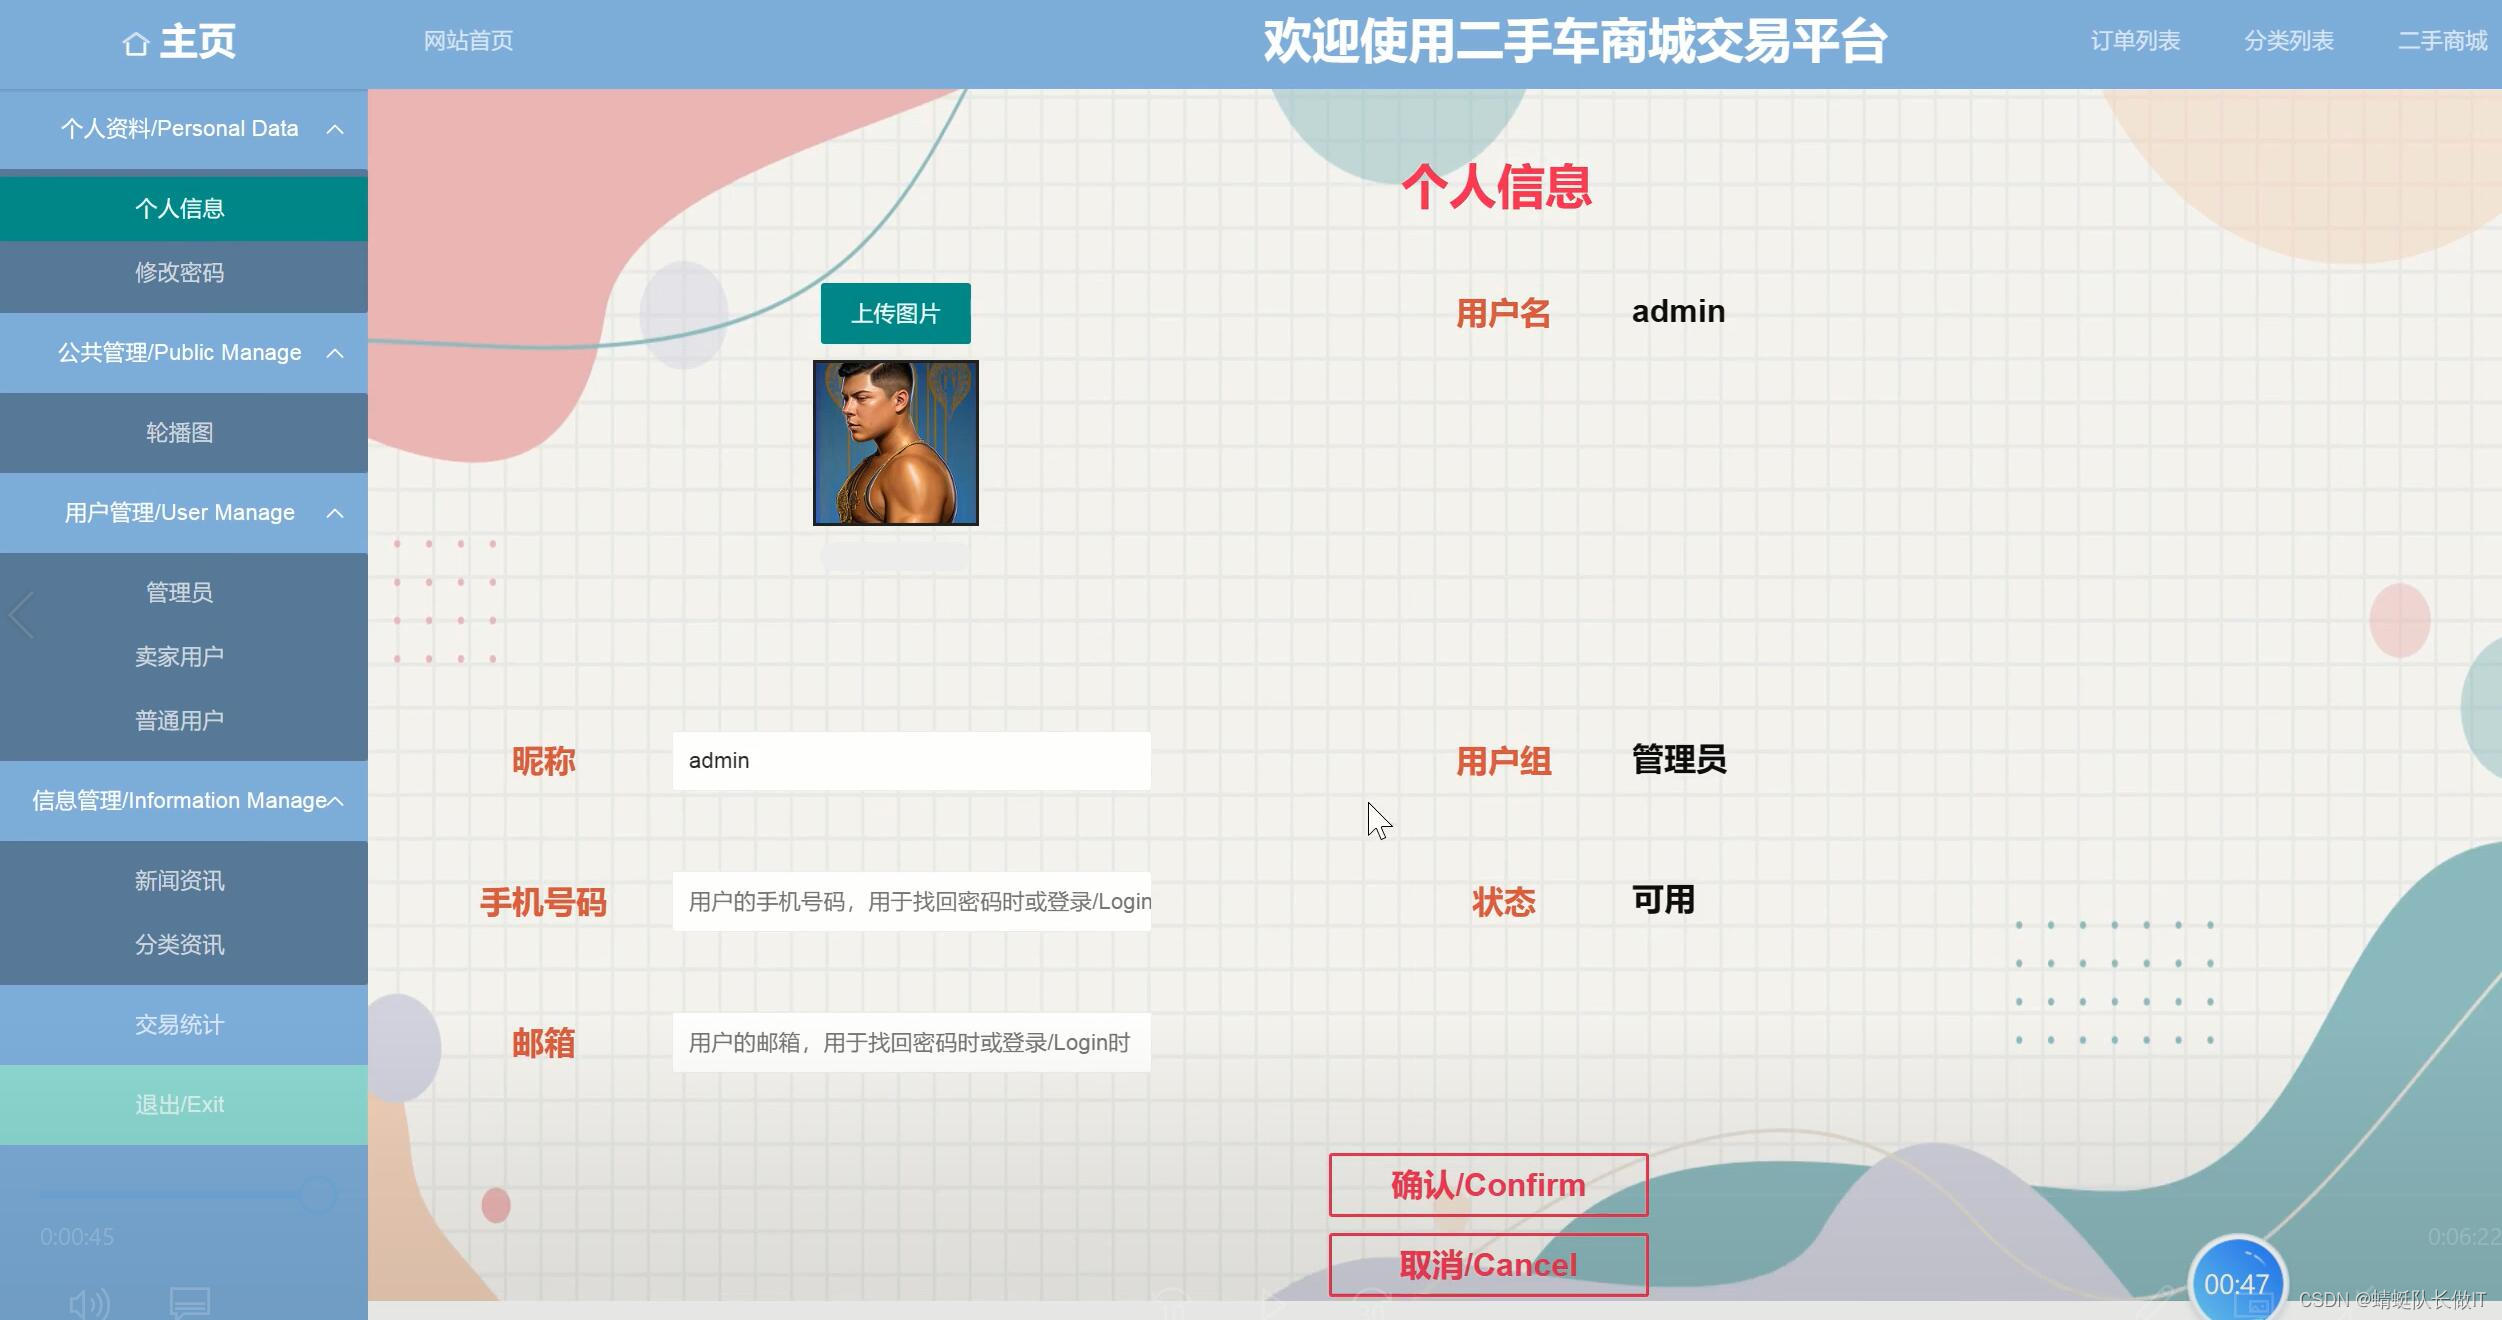Mute the video with speaker icon
The width and height of the screenshot is (2502, 1320).
[x=89, y=1303]
